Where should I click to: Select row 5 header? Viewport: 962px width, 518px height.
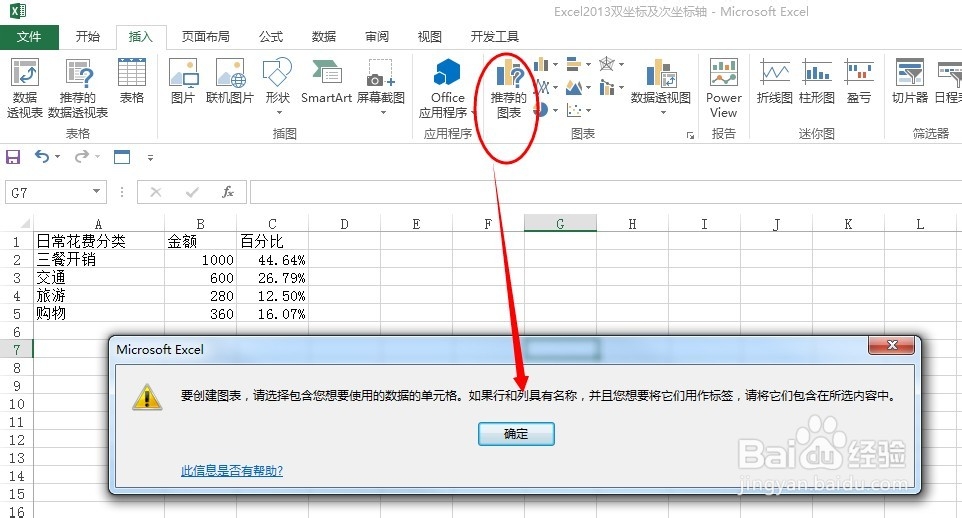[17, 314]
